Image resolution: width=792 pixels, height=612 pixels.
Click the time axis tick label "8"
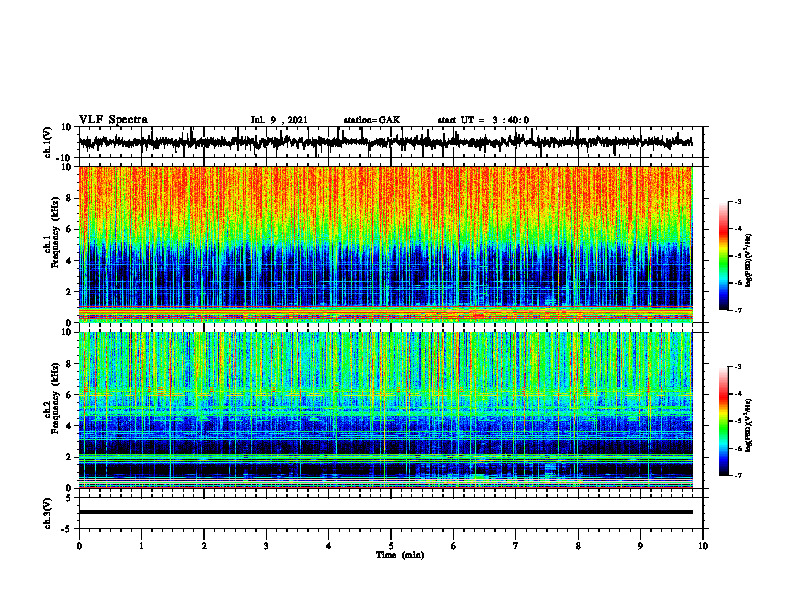(578, 546)
